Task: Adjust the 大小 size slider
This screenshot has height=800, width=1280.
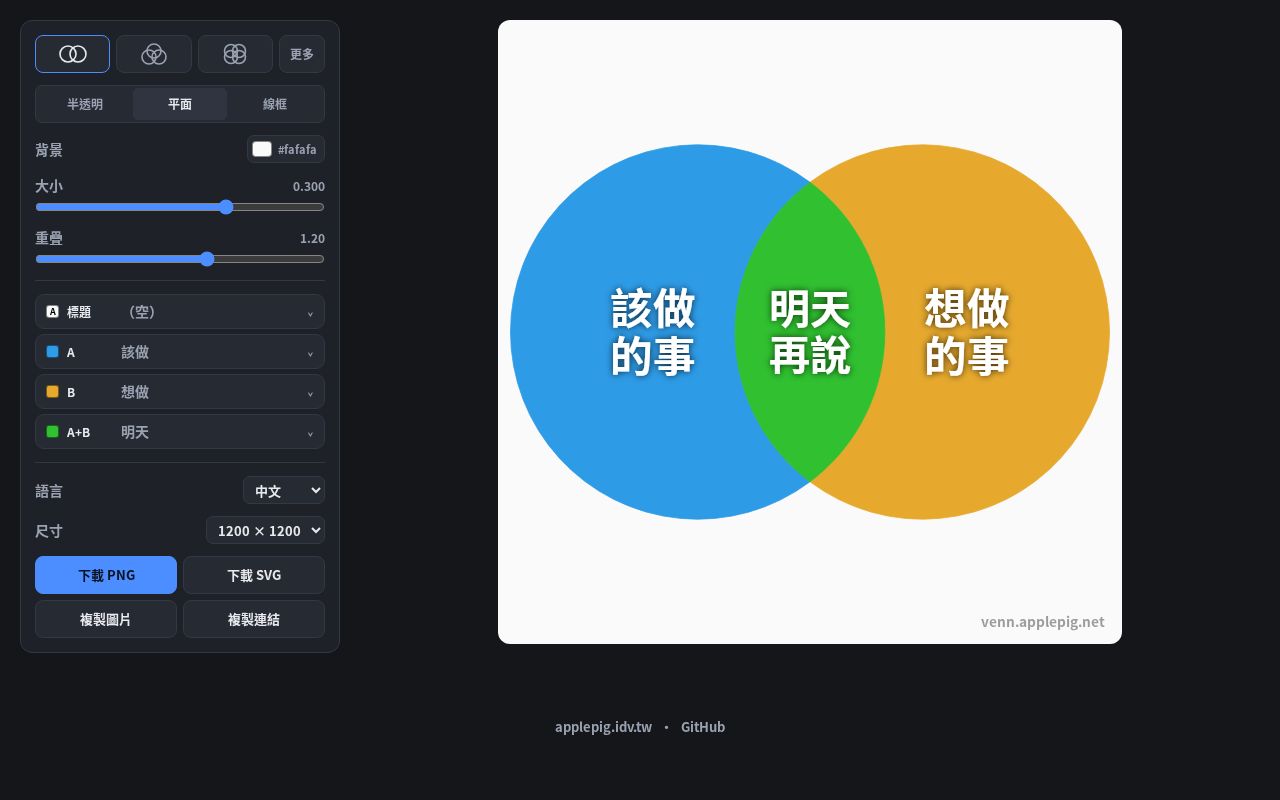Action: (180, 207)
